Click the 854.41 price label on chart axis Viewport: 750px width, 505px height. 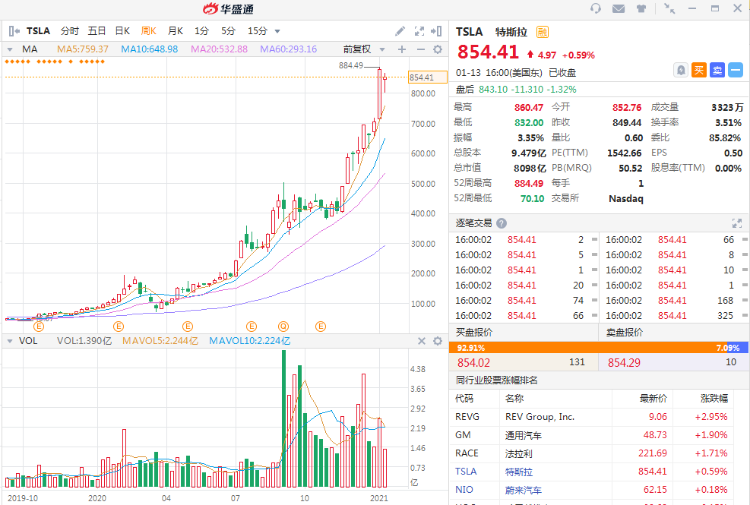pos(427,77)
